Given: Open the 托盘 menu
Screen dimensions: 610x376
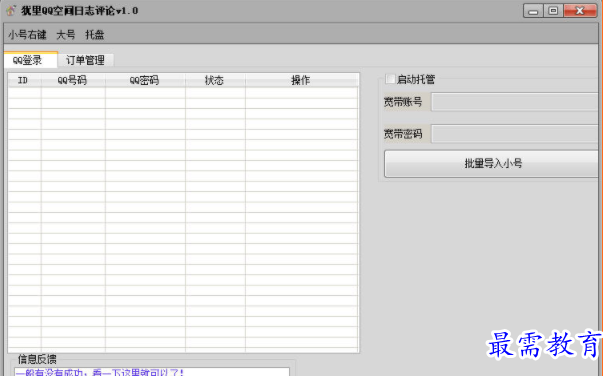Looking at the screenshot, I should tap(95, 35).
